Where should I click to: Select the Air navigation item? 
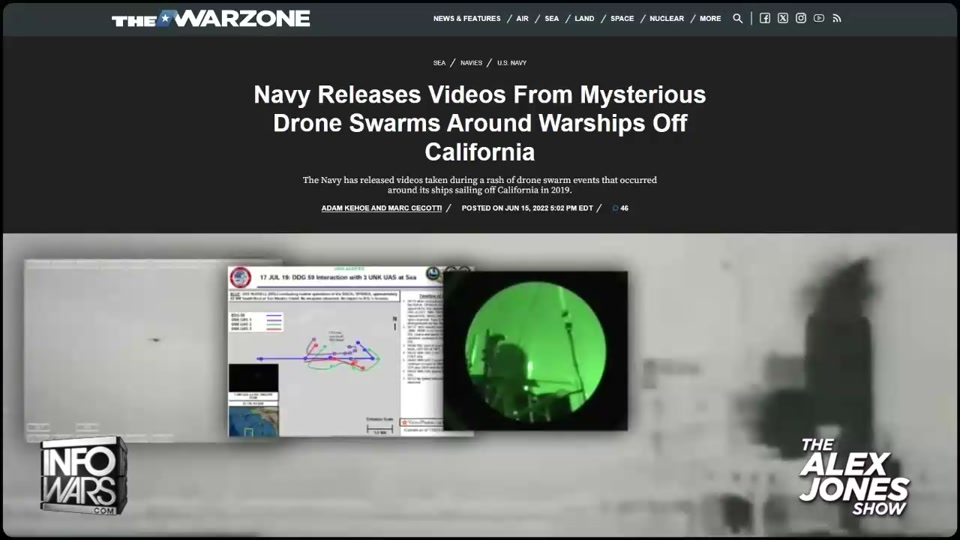pos(522,18)
